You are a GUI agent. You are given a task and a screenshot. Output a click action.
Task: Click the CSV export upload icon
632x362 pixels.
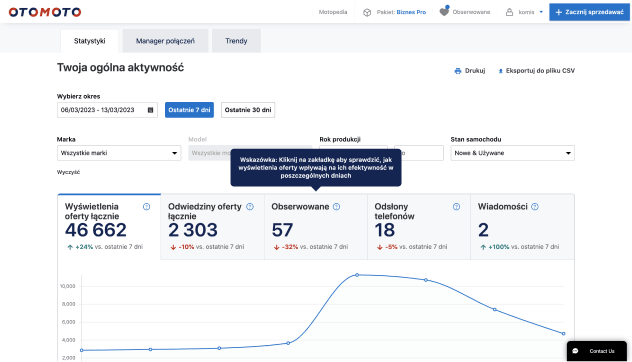tap(501, 71)
